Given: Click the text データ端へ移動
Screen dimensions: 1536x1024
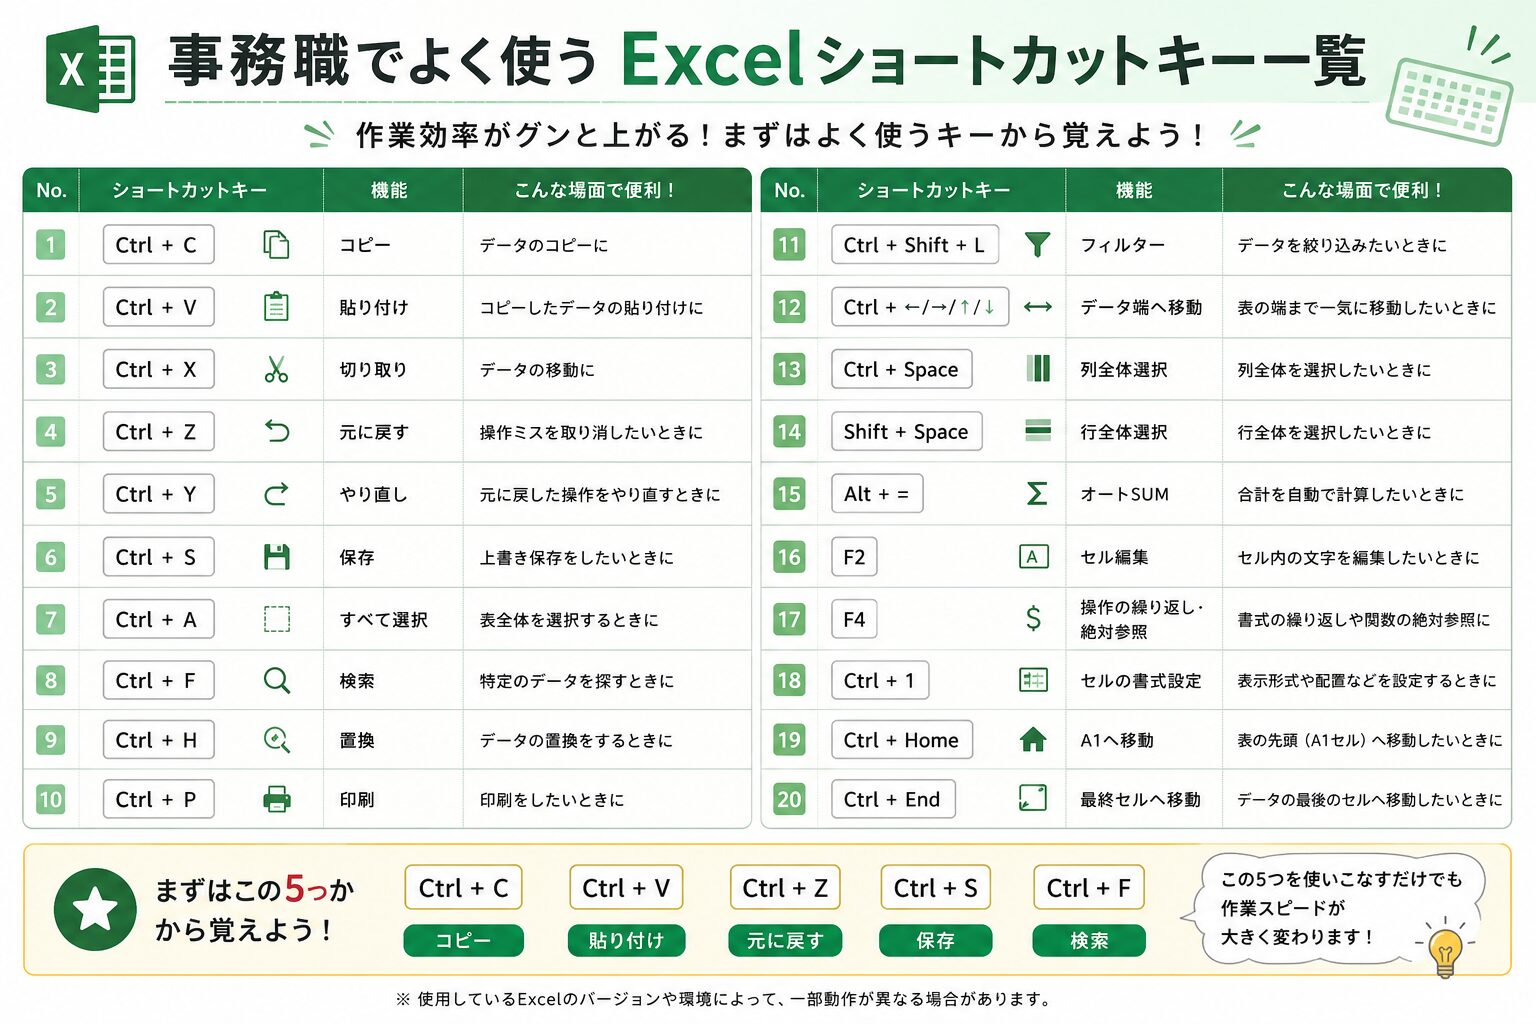Looking at the screenshot, I should [x=1141, y=307].
